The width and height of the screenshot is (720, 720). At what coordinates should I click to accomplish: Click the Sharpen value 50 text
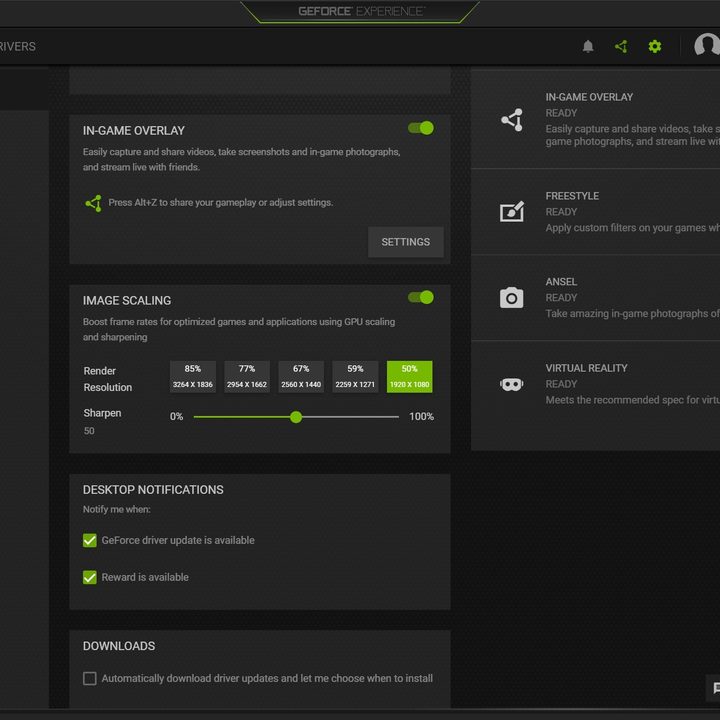89,431
